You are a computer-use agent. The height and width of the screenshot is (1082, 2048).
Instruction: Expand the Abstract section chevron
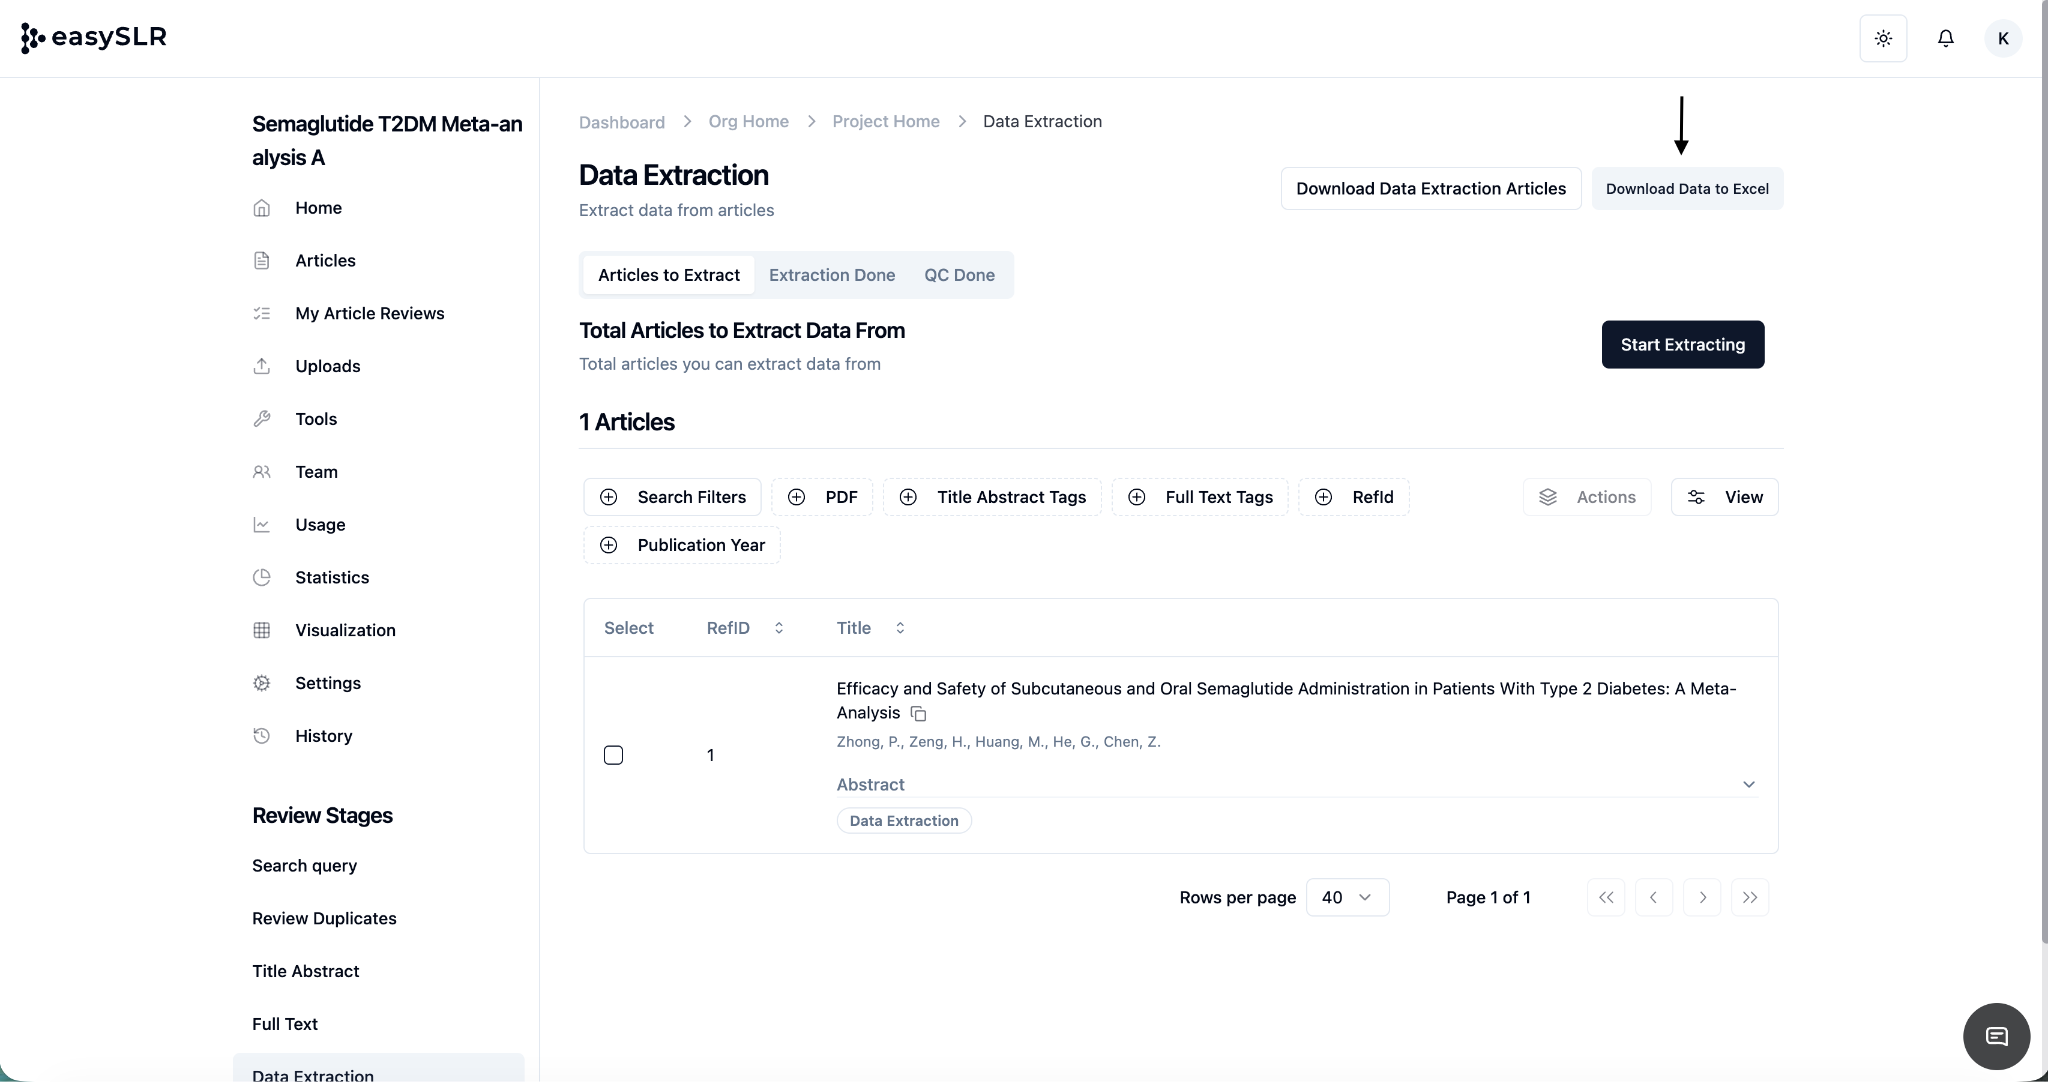point(1748,784)
